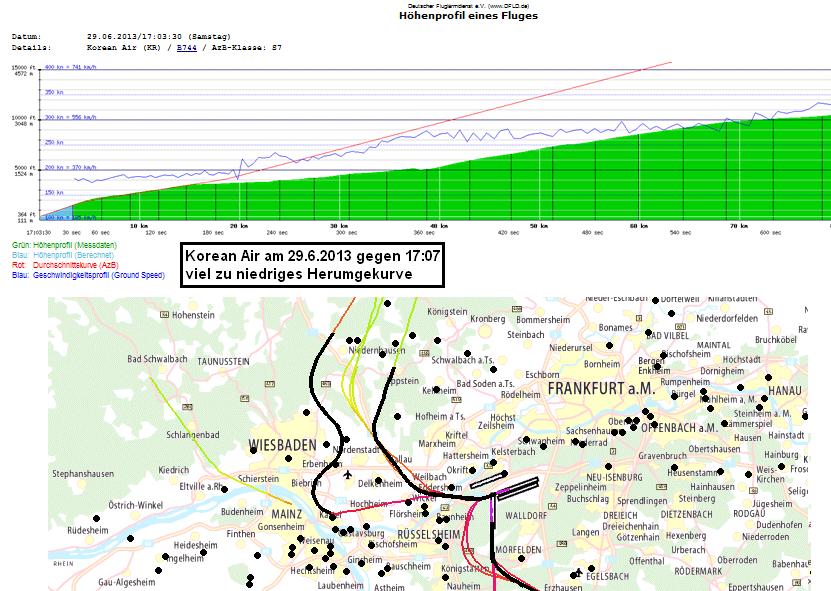Click the 'Rüdesheim' town label
The height and width of the screenshot is (591, 831).
(88, 531)
